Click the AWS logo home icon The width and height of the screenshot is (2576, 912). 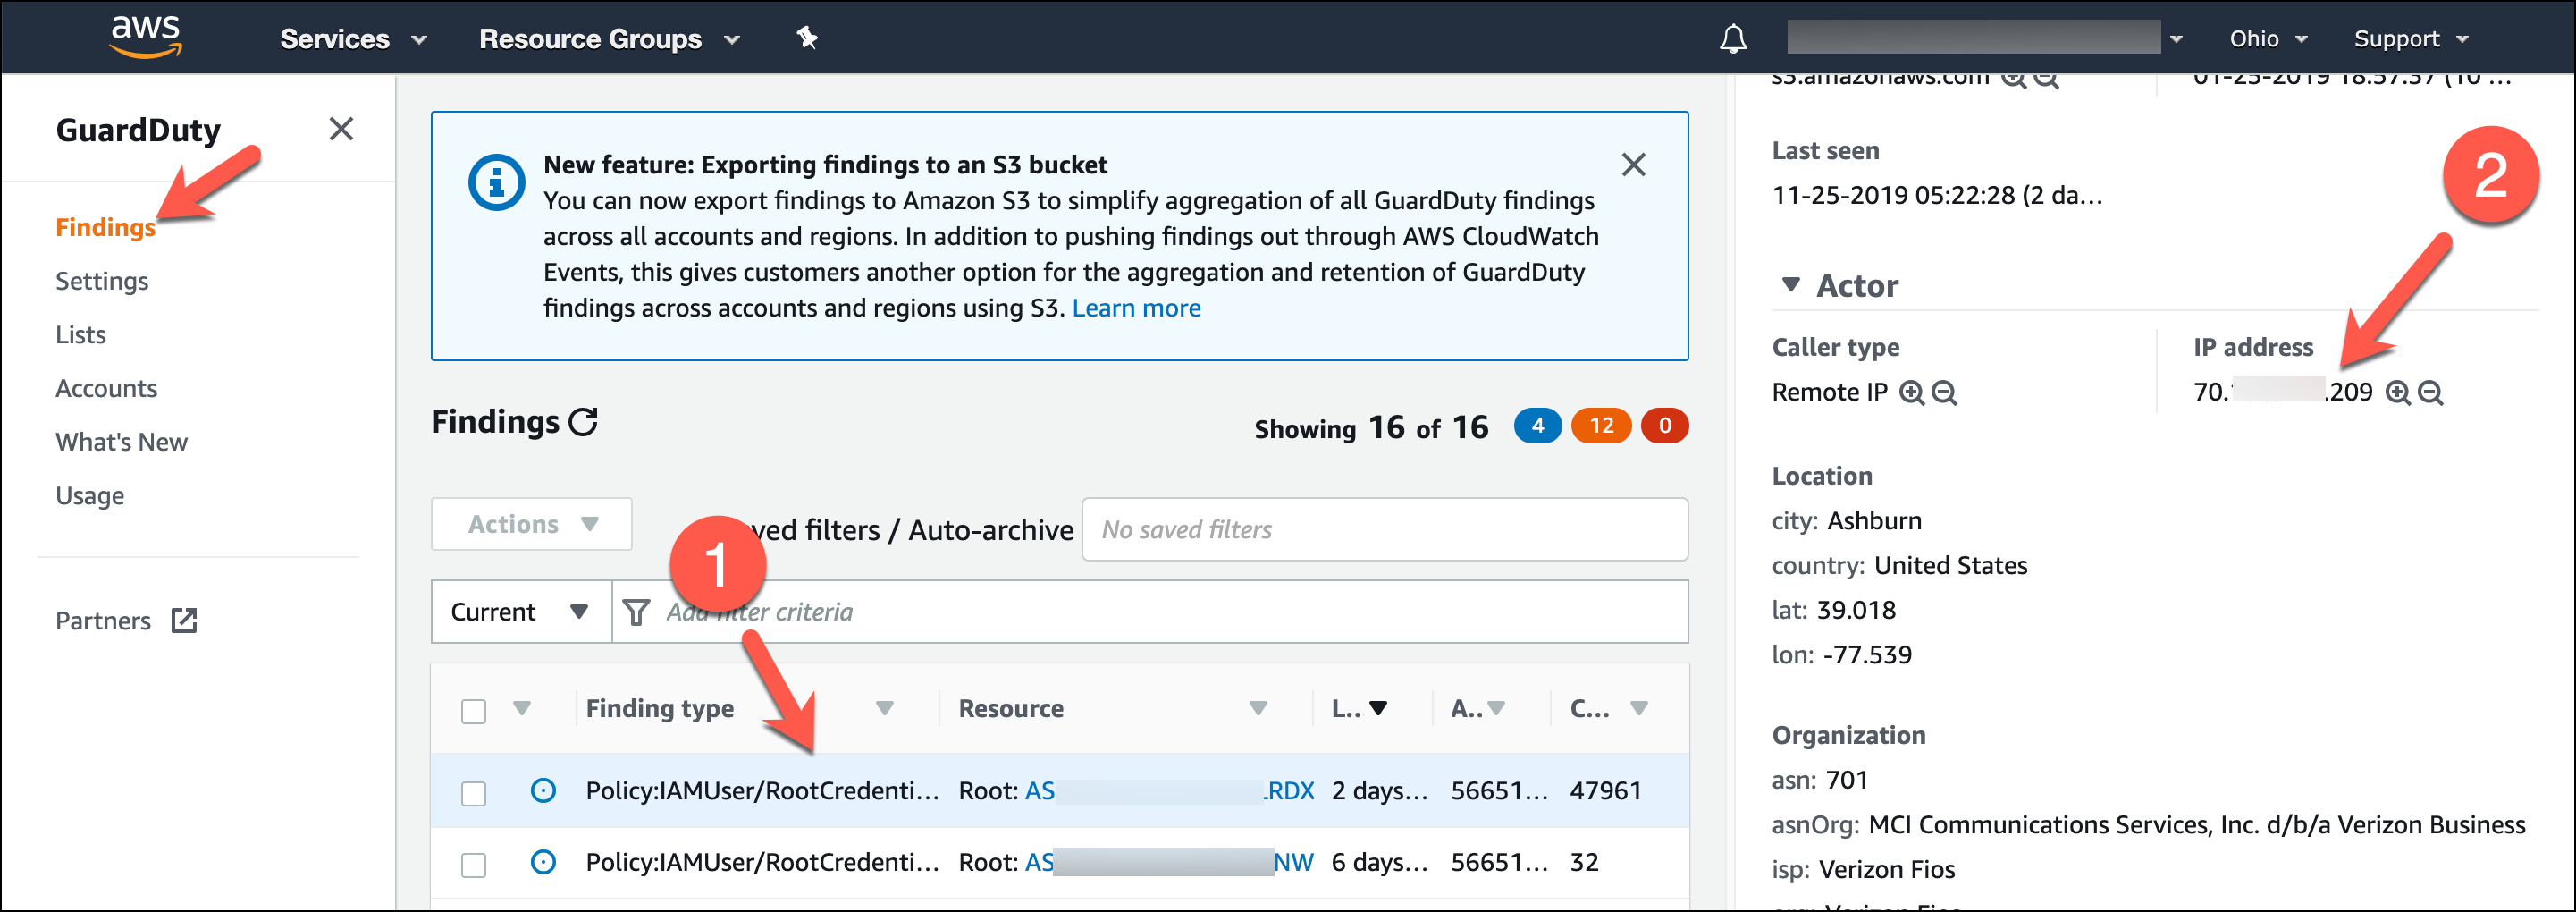tap(146, 37)
